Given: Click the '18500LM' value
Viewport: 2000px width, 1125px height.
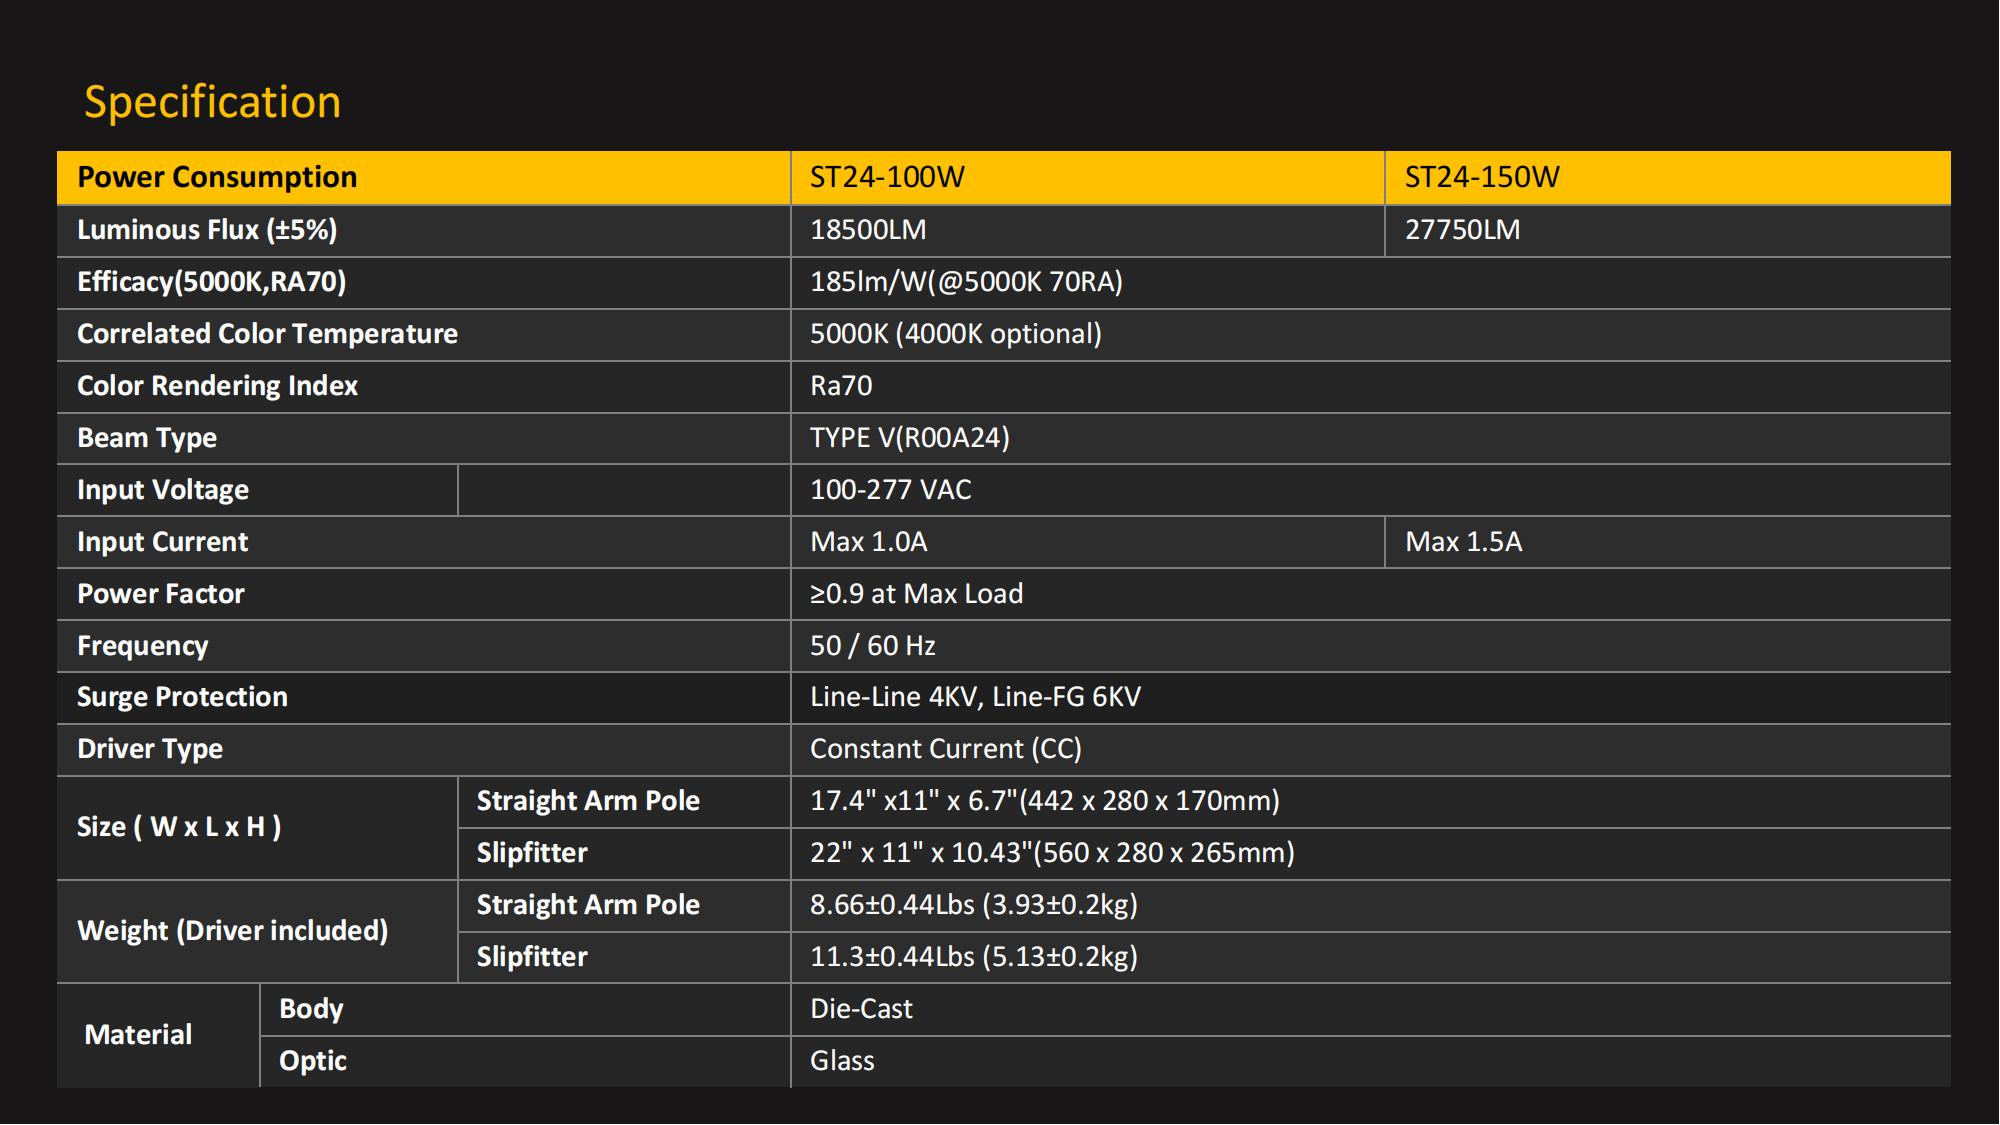Looking at the screenshot, I should tap(868, 230).
